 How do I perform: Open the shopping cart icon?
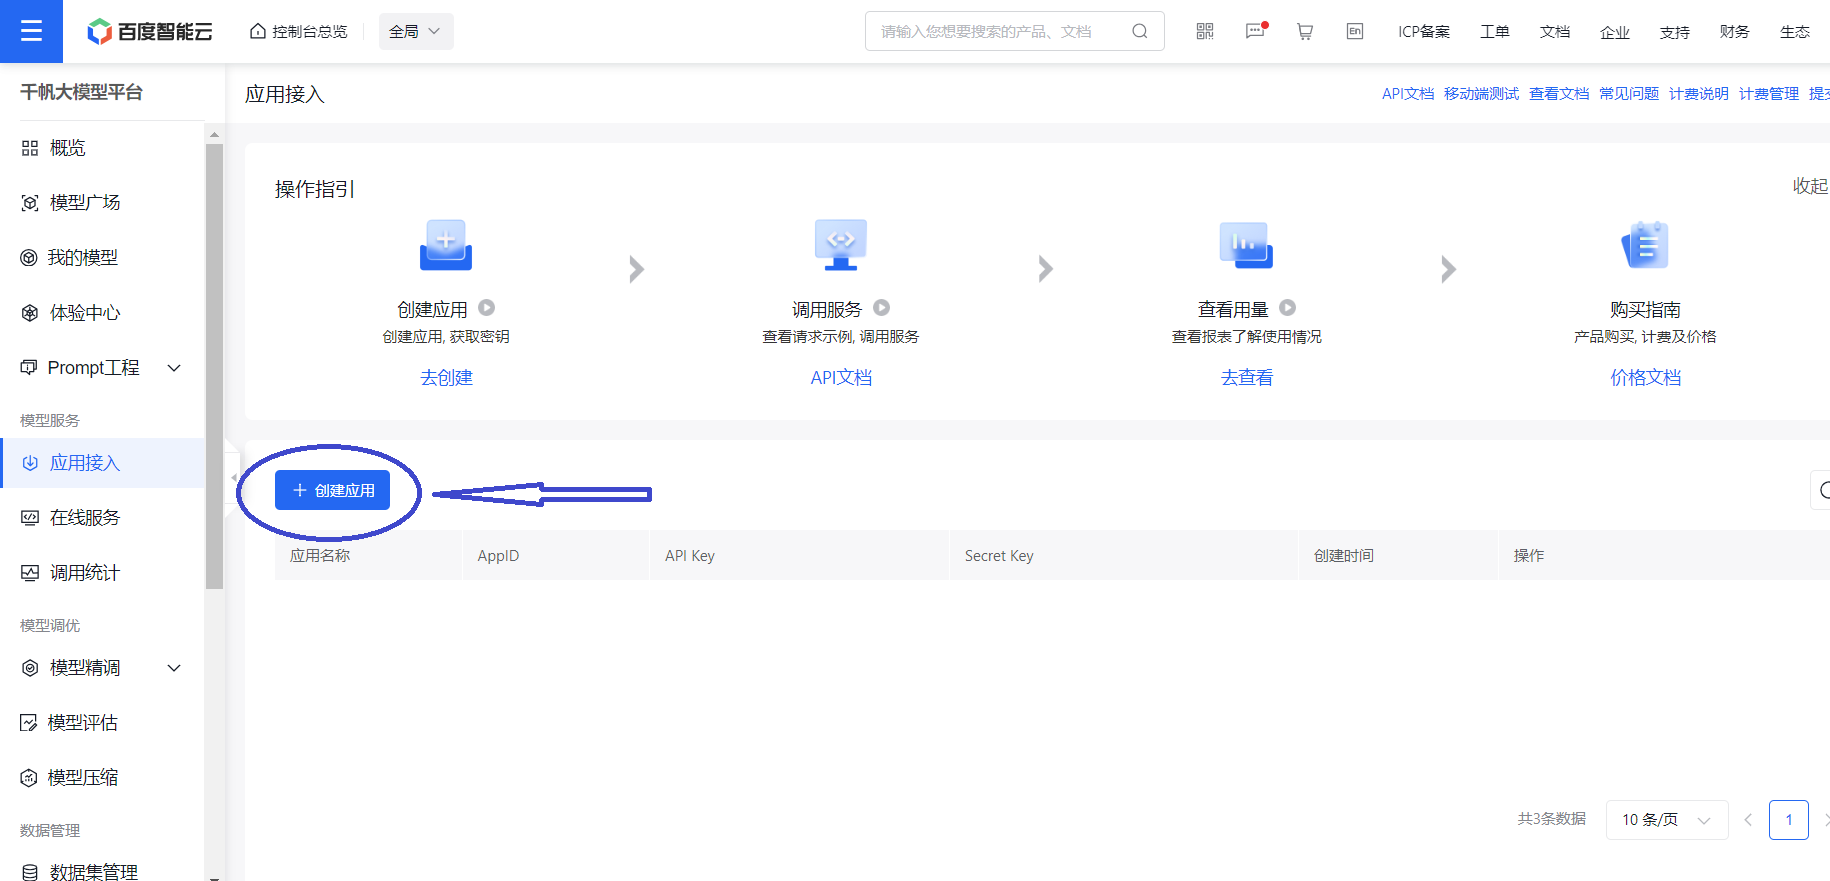coord(1305,31)
